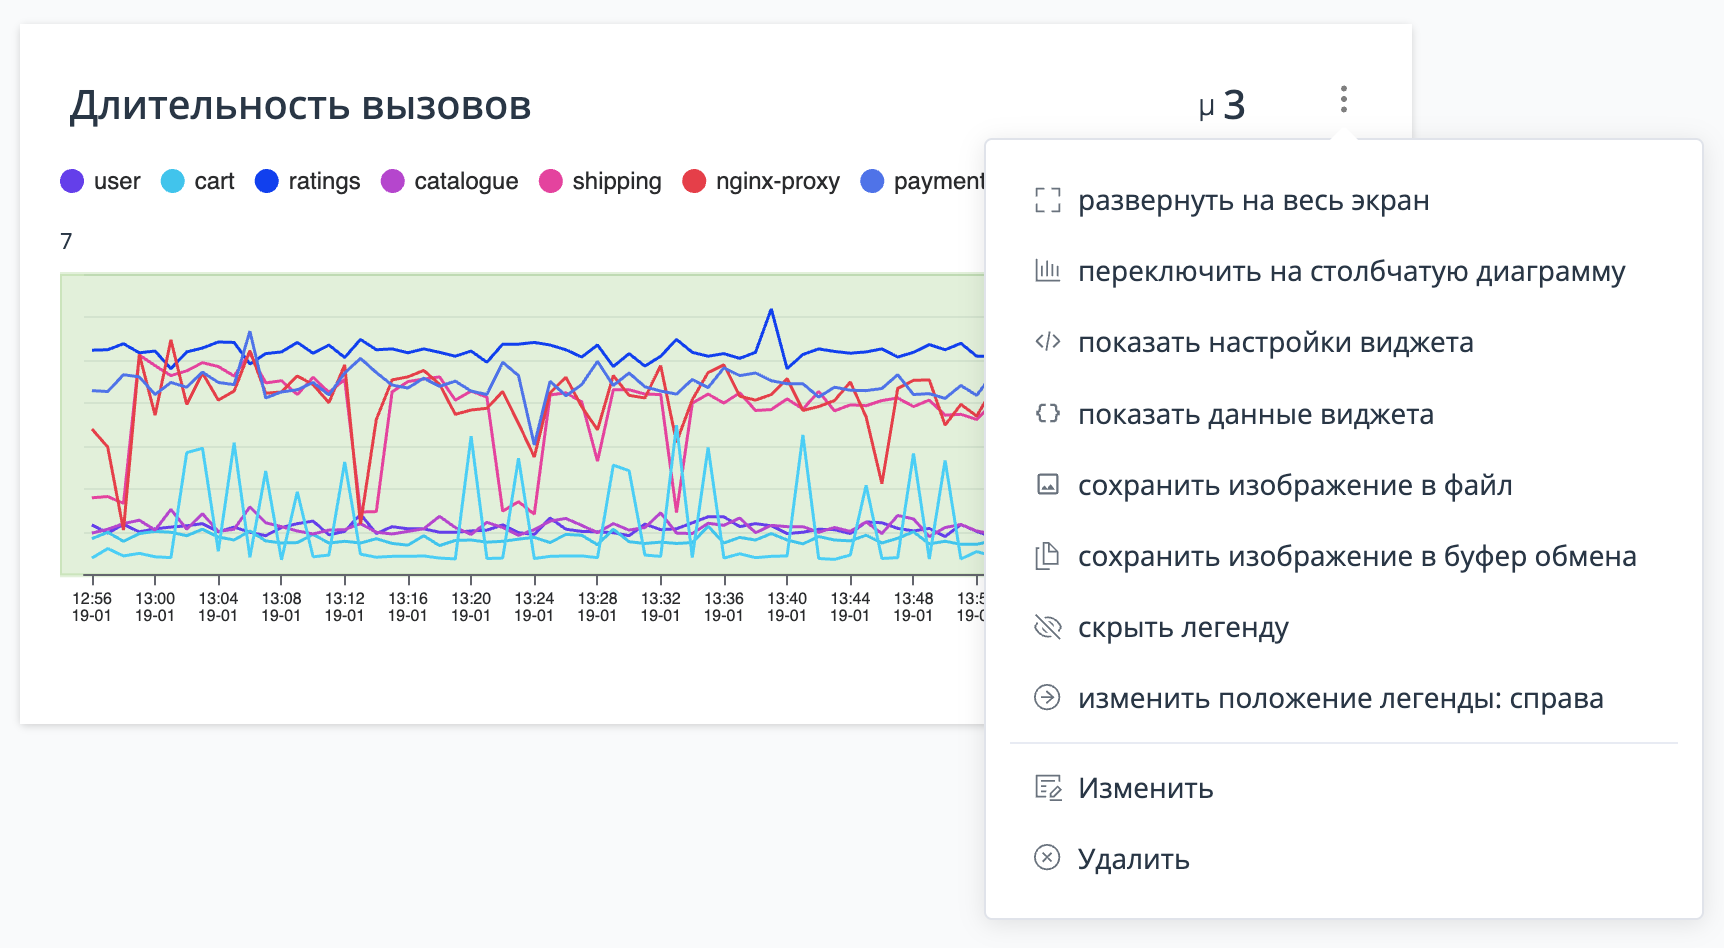Click the edit pencil icon beside Изменить
This screenshot has height=948, width=1724.
1047,788
